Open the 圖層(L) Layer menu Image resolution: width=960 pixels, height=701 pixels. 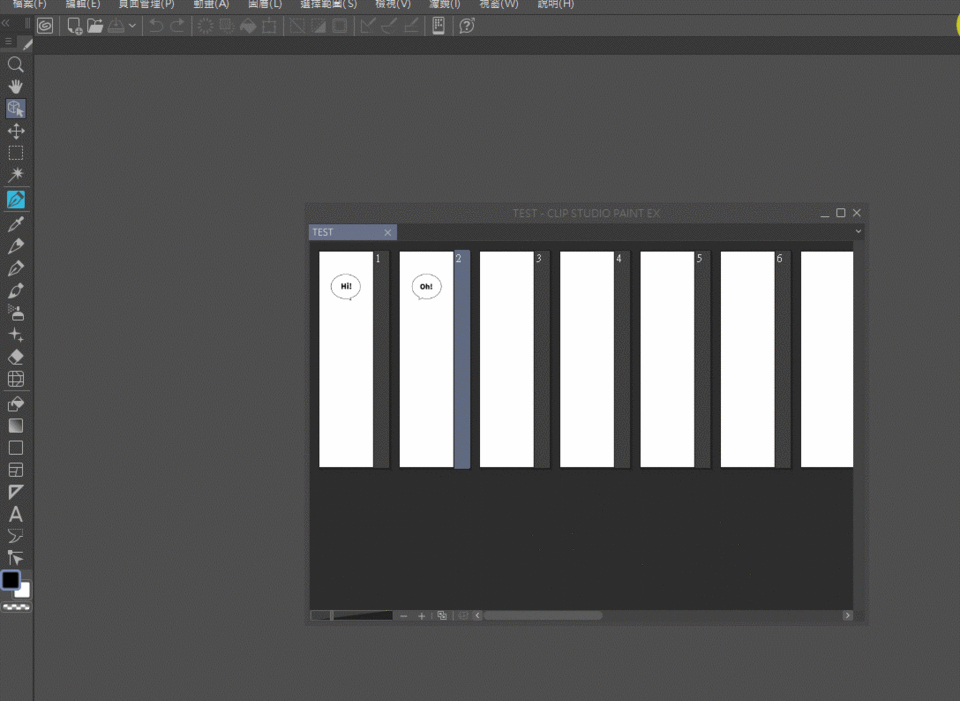tap(265, 4)
